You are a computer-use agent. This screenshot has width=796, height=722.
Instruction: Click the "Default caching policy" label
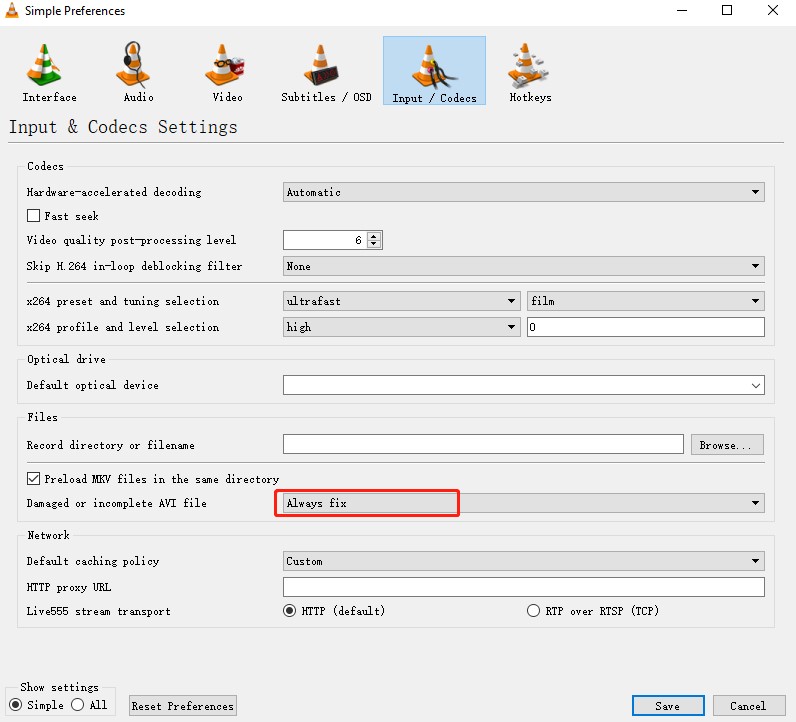point(93,561)
